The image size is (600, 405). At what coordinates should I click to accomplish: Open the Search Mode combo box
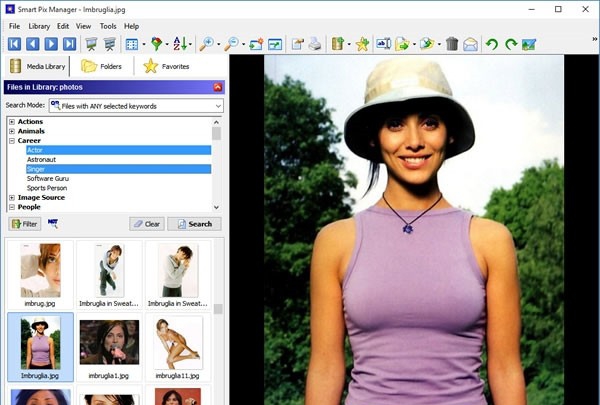[x=136, y=106]
